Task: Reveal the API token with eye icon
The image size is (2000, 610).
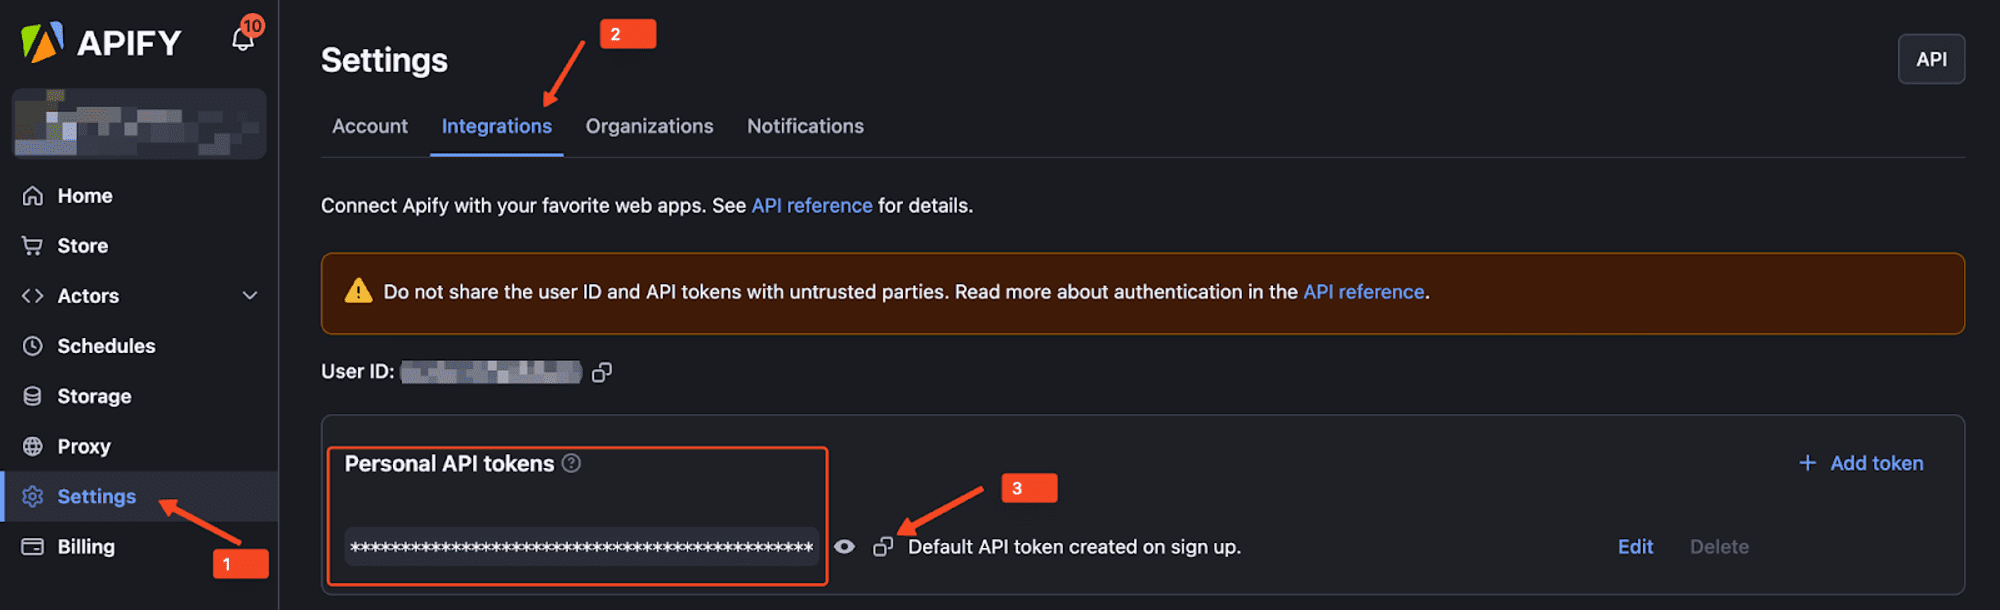Action: (x=844, y=547)
